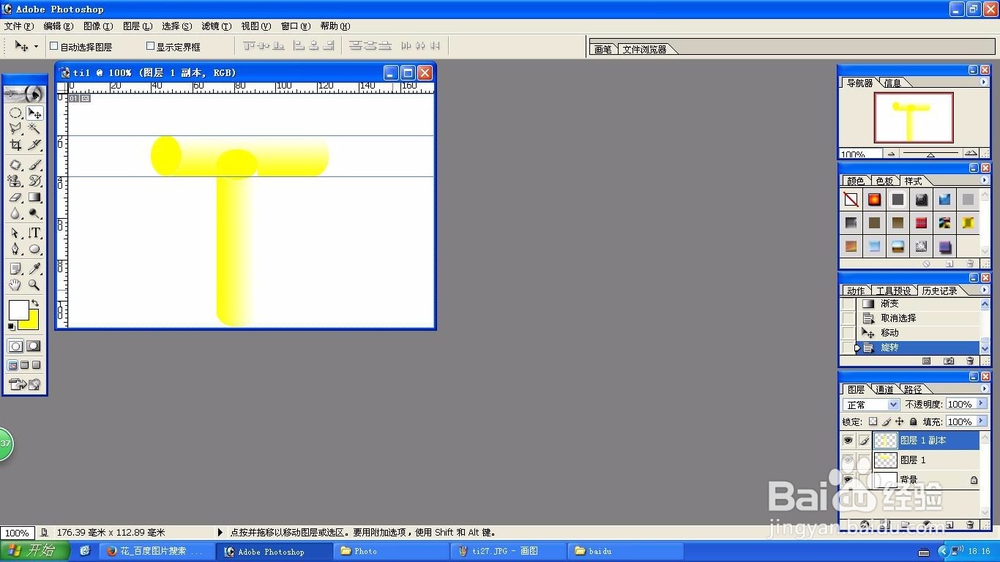This screenshot has width=1000, height=562.
Task: Open the Move tool preset picker arrow
Action: point(36,47)
